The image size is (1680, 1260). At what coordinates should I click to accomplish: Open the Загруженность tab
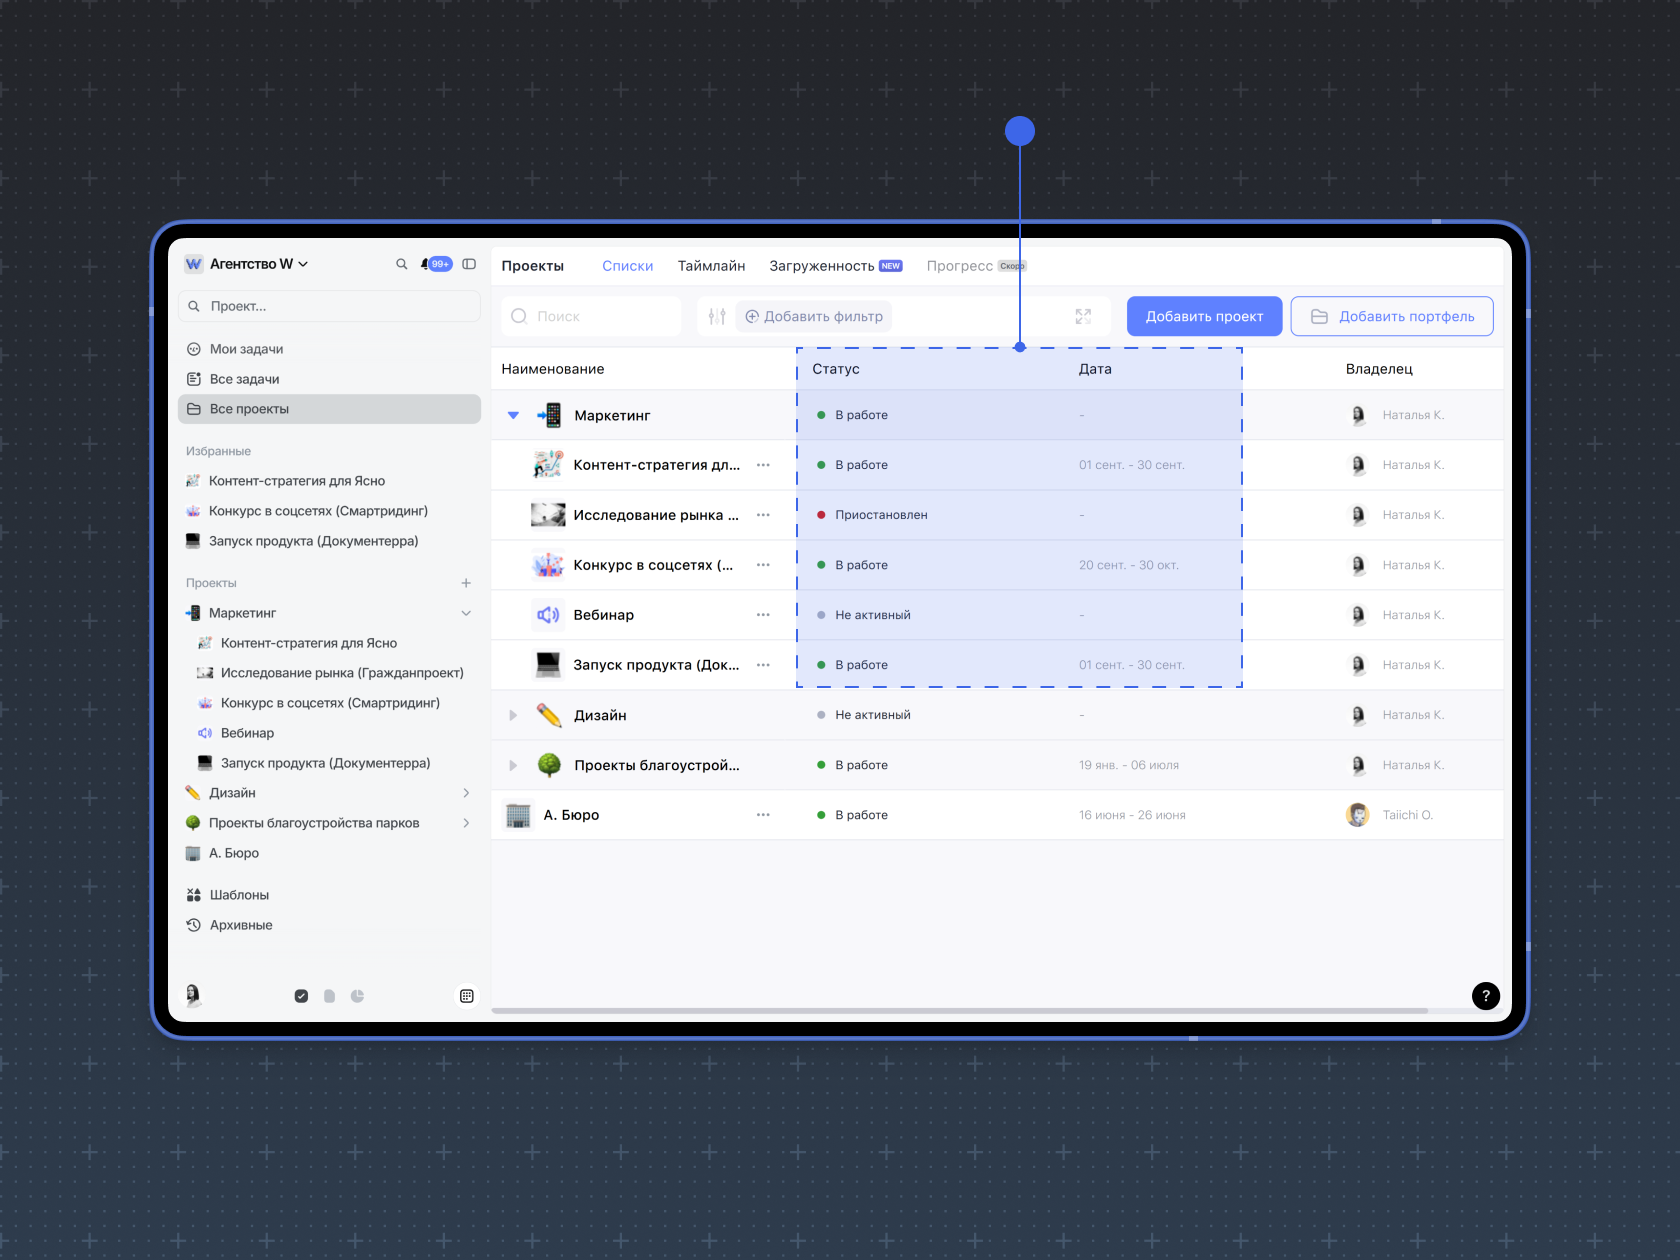coord(821,266)
